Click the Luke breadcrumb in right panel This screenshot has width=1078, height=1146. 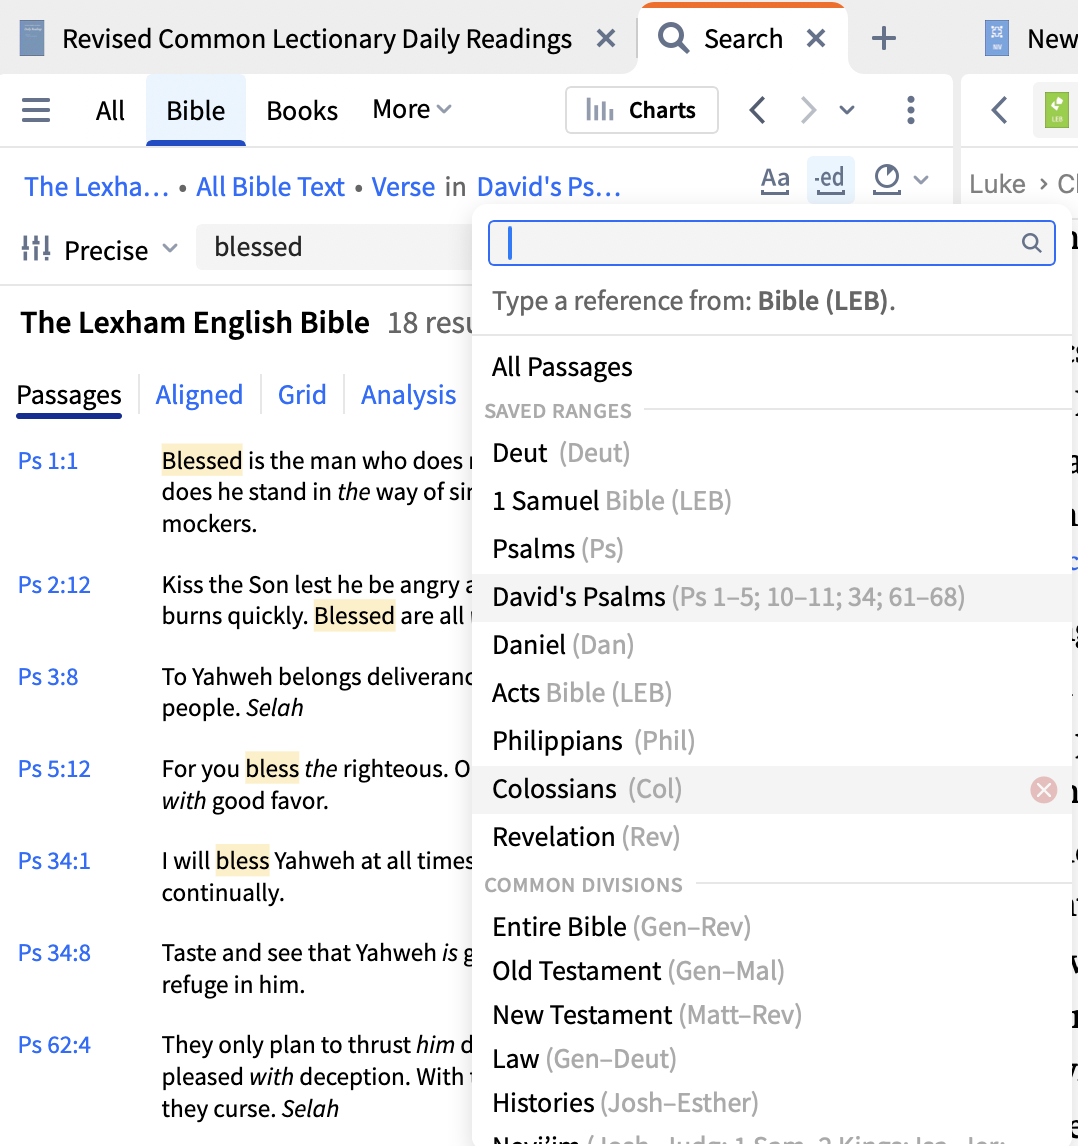(x=997, y=184)
